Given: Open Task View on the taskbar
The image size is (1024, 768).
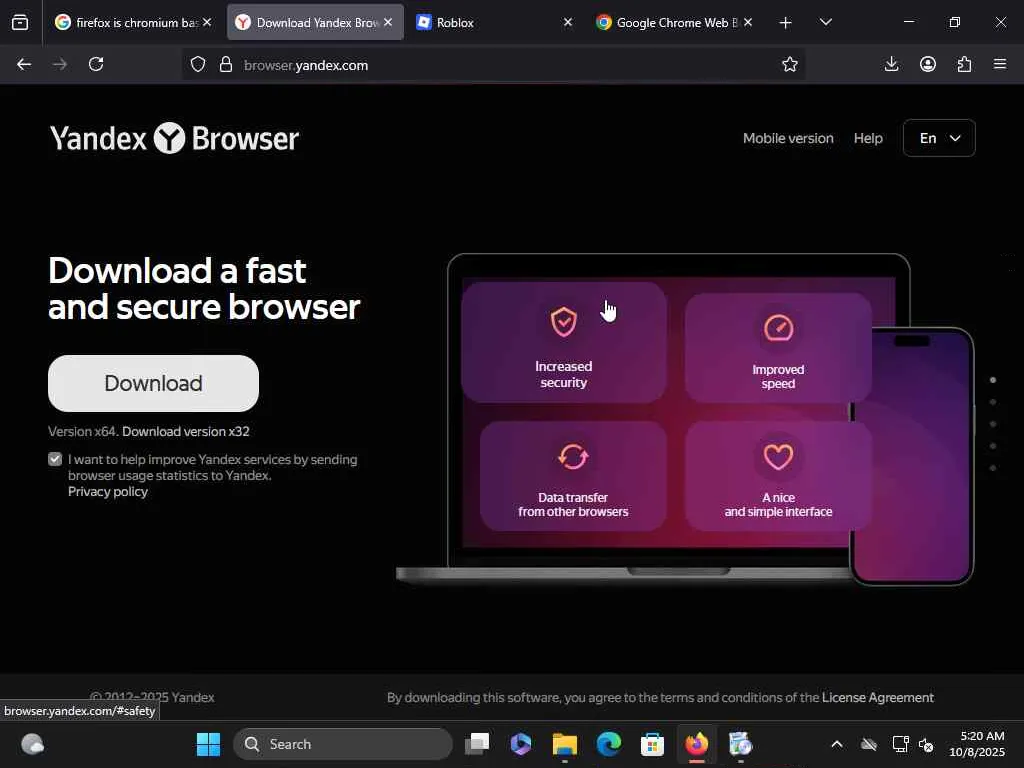Looking at the screenshot, I should pyautogui.click(x=477, y=744).
